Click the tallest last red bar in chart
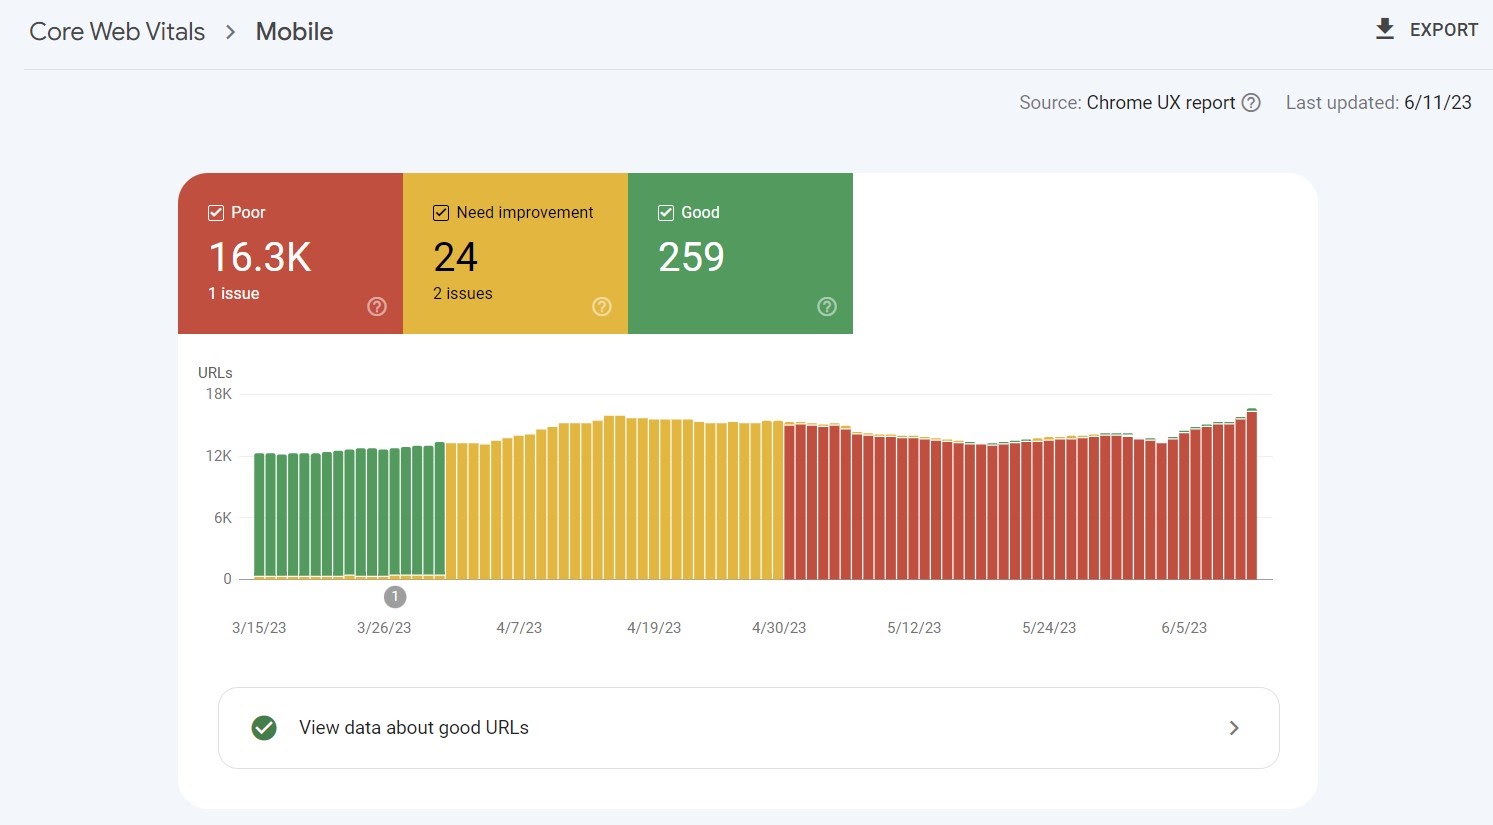The image size is (1493, 825). coord(1252,495)
